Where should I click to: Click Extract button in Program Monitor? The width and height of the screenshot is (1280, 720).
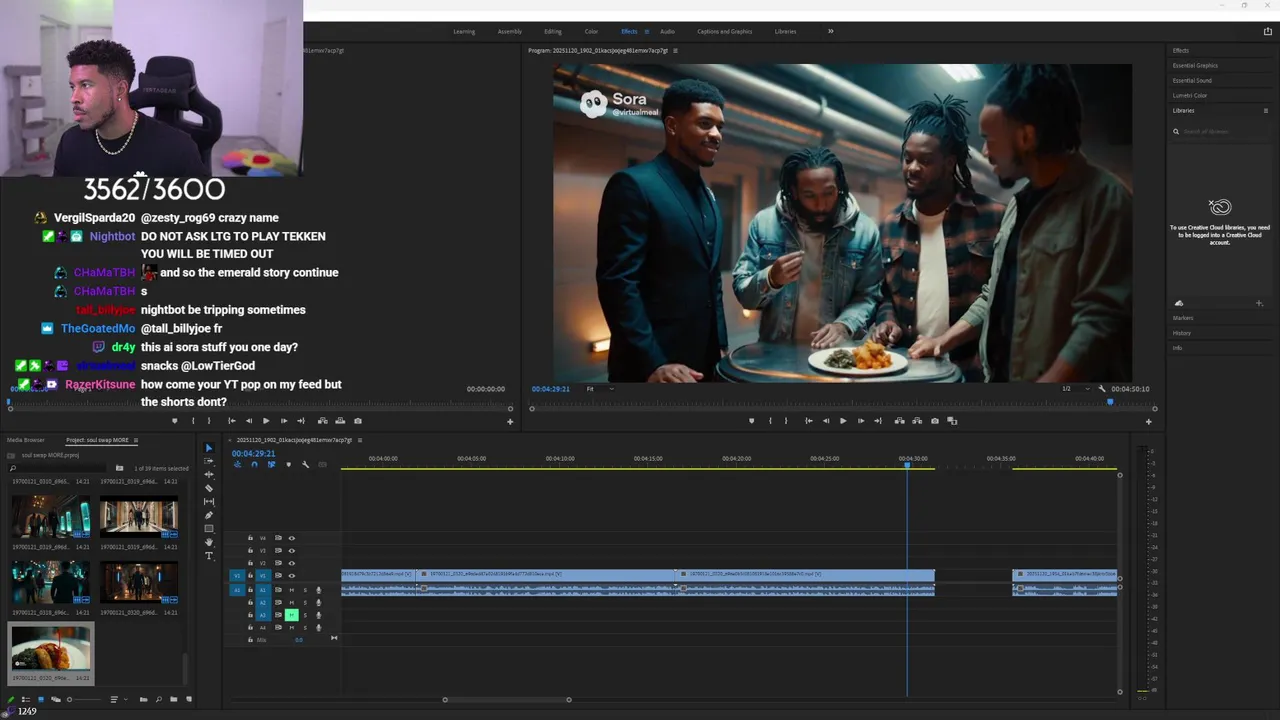[916, 421]
